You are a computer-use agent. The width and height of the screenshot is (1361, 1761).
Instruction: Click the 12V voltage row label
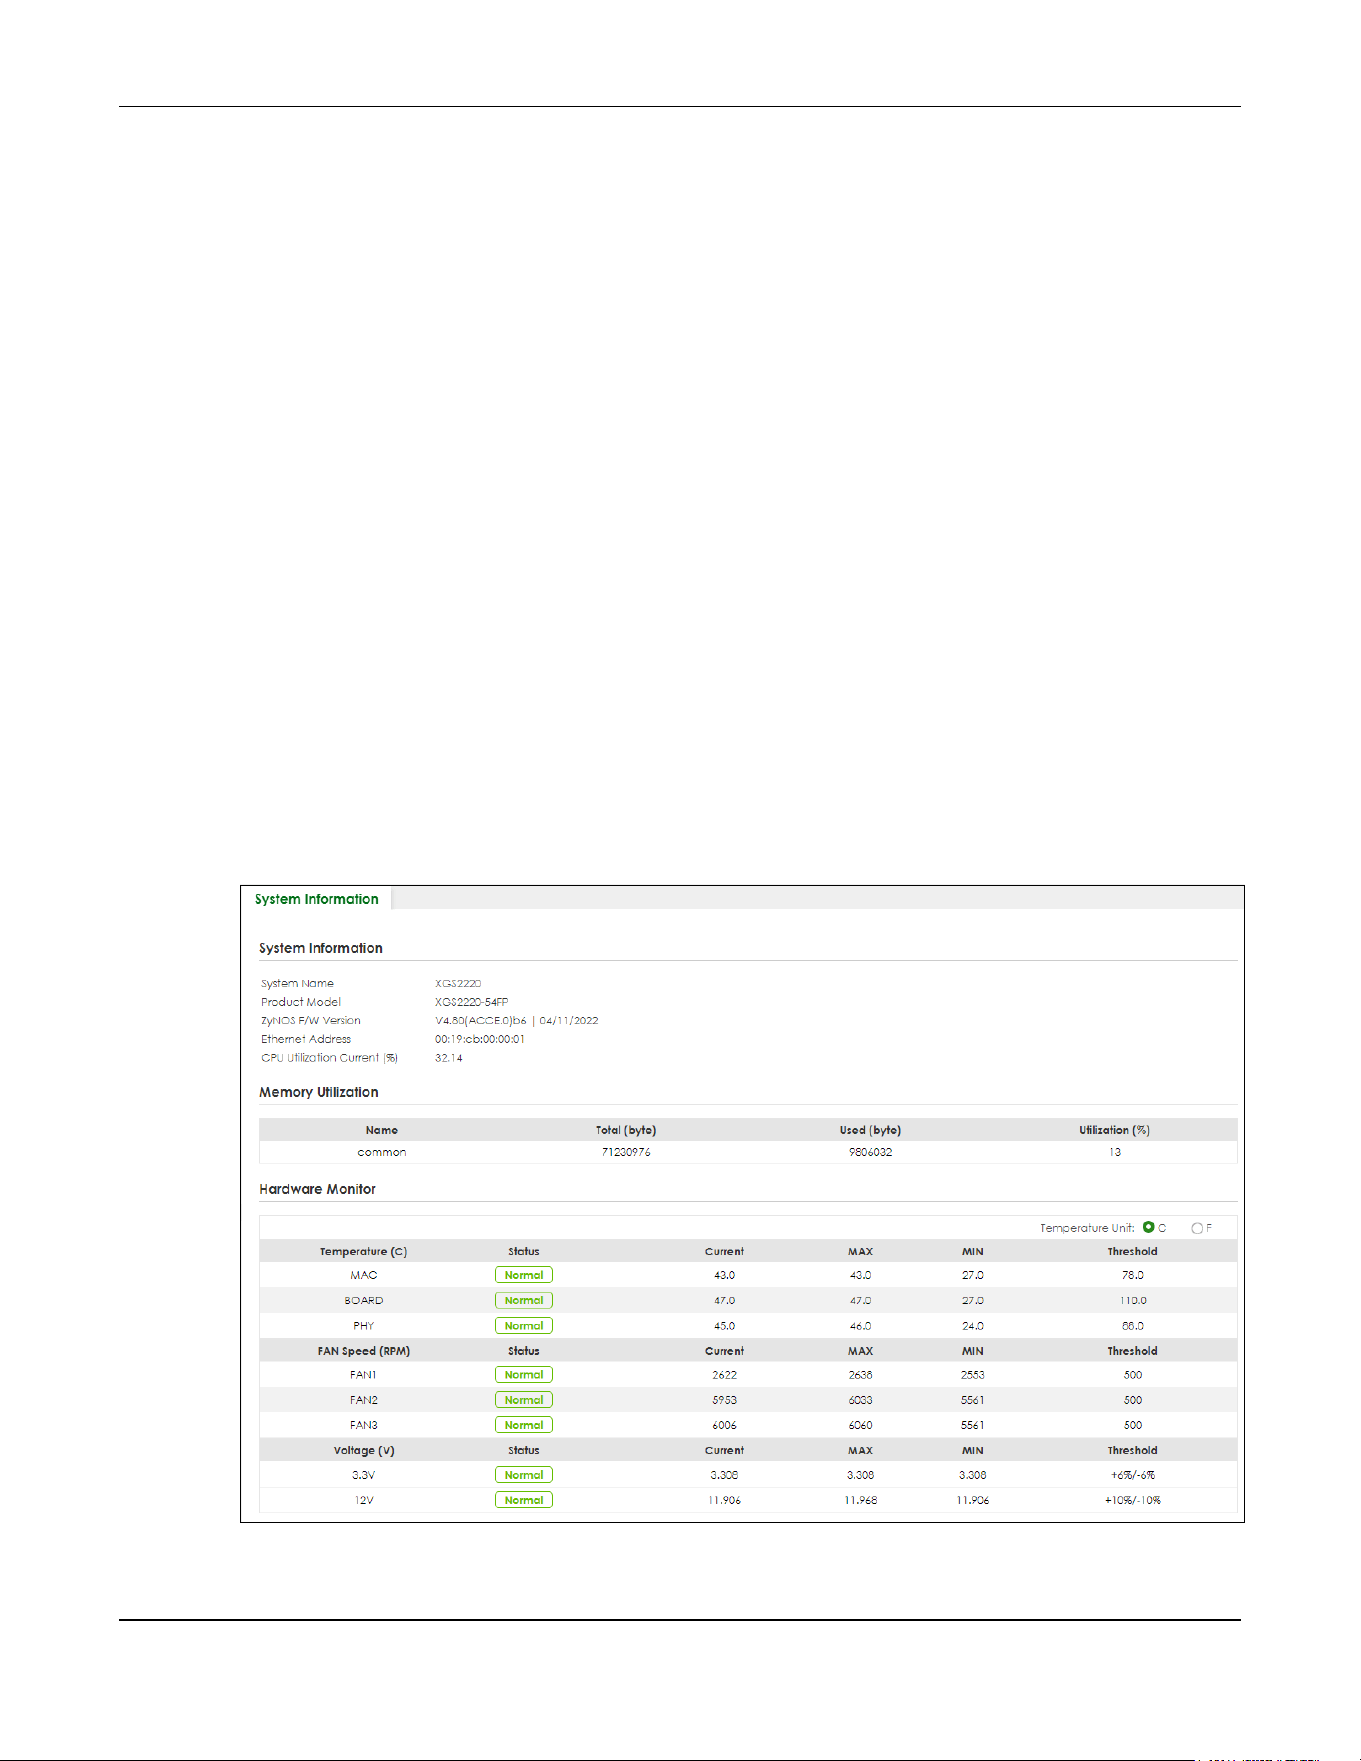(363, 1500)
